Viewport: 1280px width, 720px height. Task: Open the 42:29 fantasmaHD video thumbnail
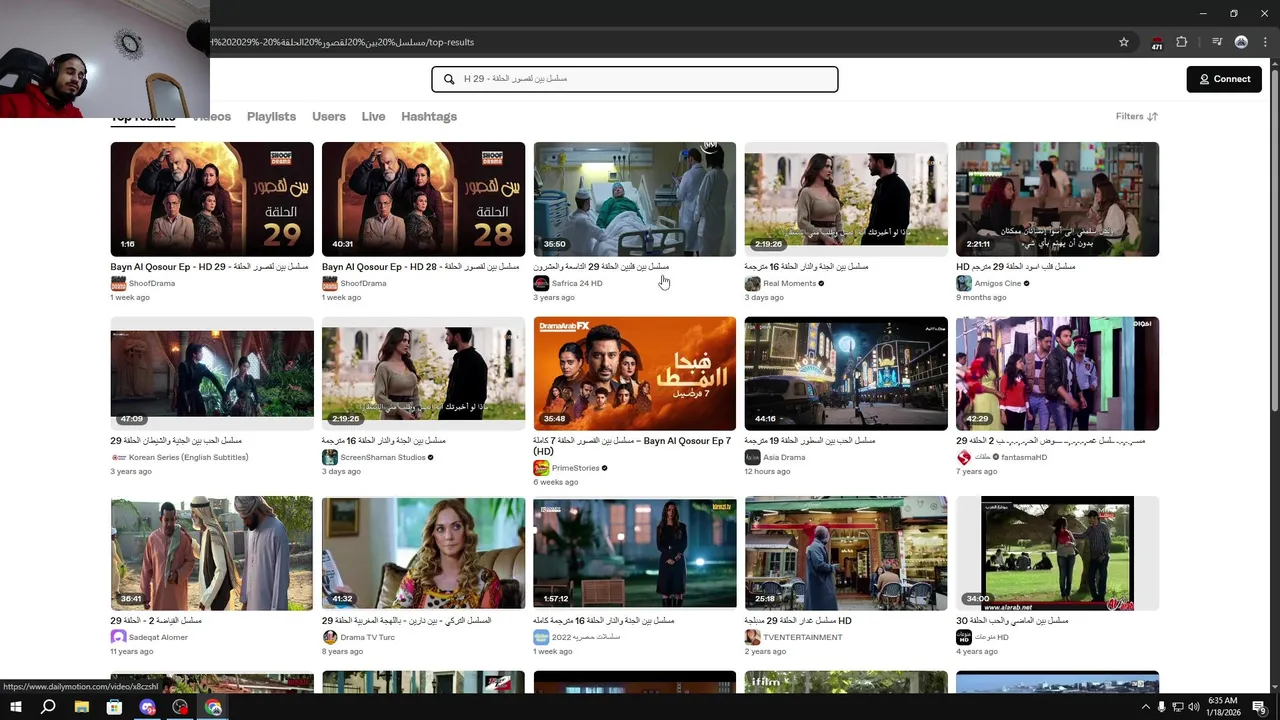click(x=1057, y=374)
